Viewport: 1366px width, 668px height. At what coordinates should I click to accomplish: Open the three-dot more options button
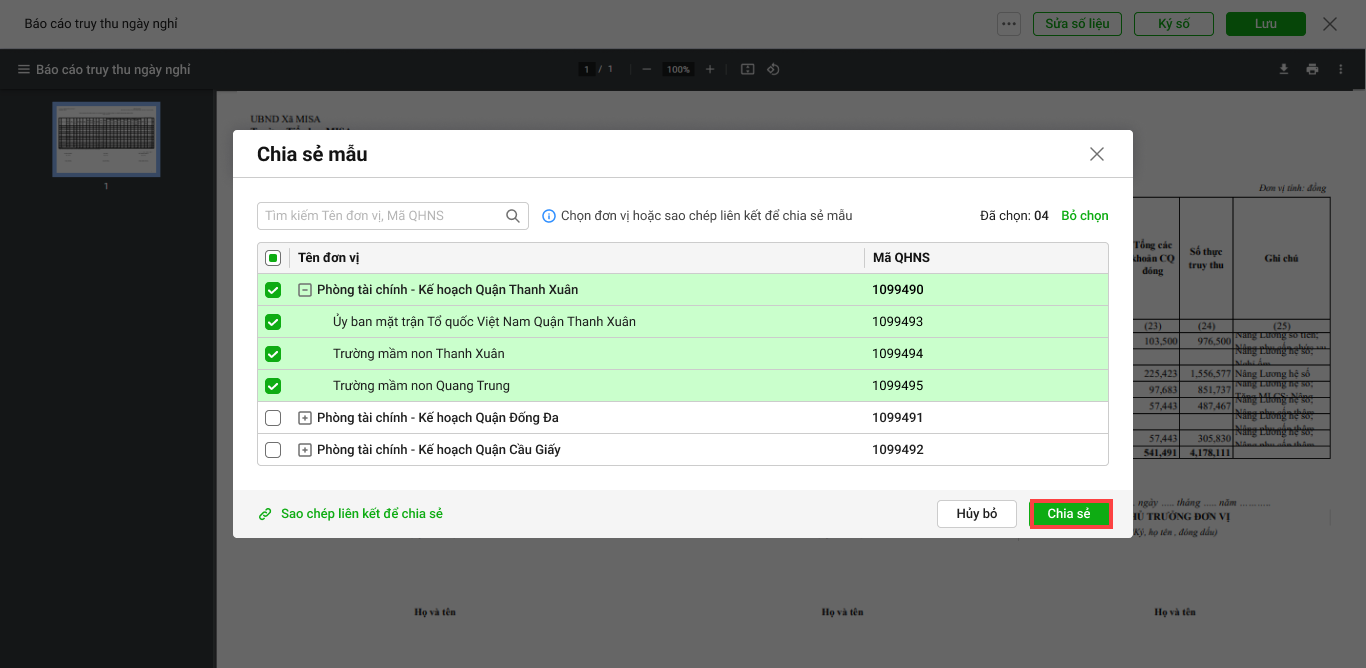(x=1008, y=24)
